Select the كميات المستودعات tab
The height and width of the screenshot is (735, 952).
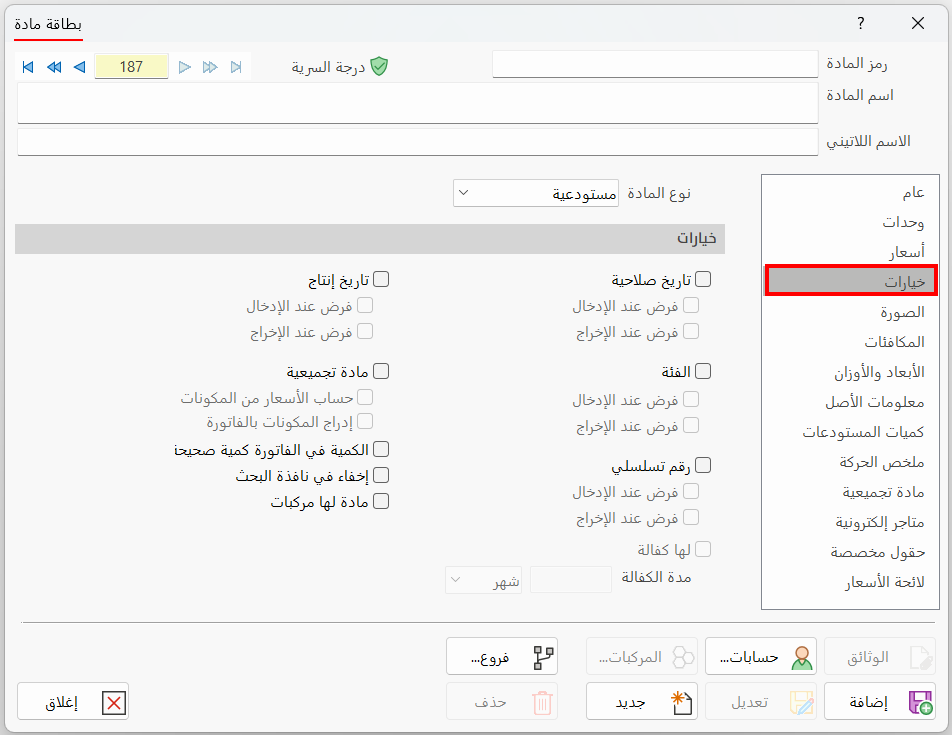pyautogui.click(x=850, y=432)
